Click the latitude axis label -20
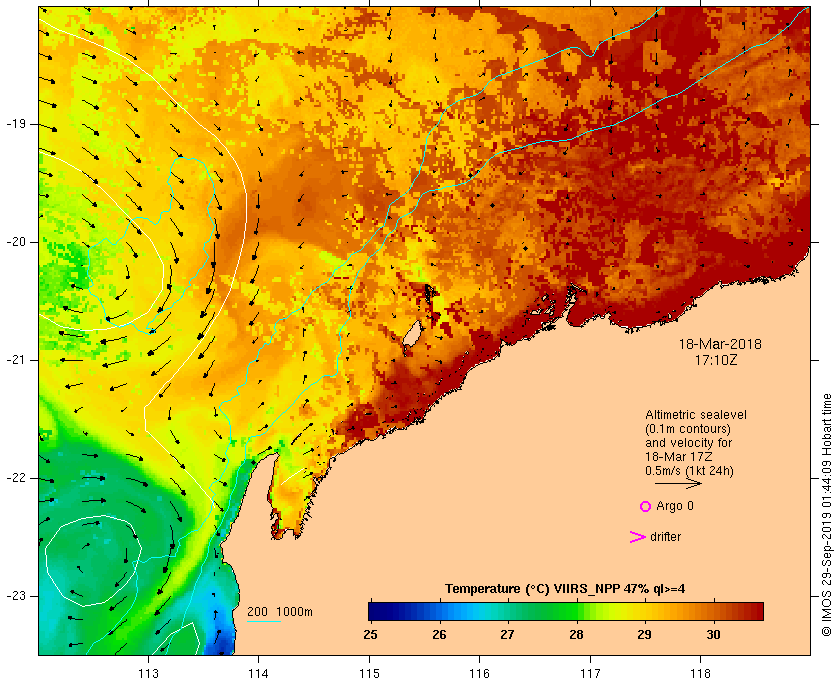The image size is (840, 680). 16,242
